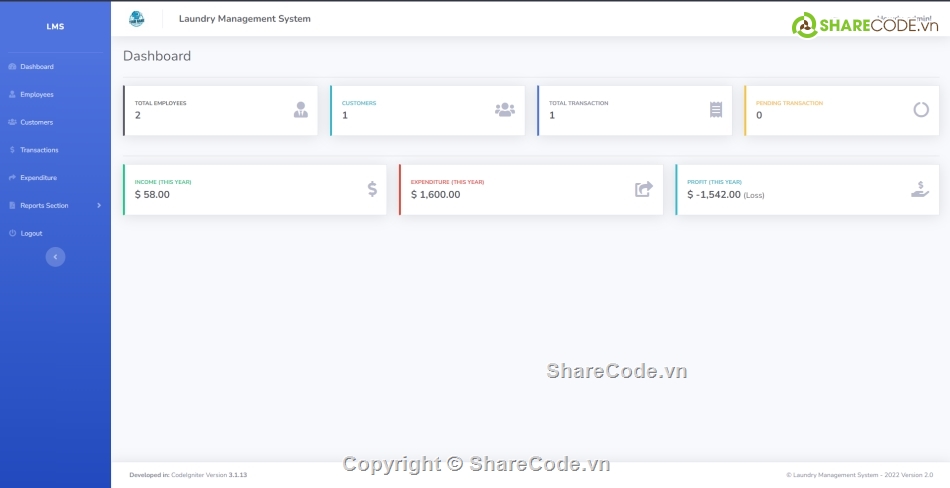
Task: Click the $ 1,600.00 expenditure value
Action: 436,195
